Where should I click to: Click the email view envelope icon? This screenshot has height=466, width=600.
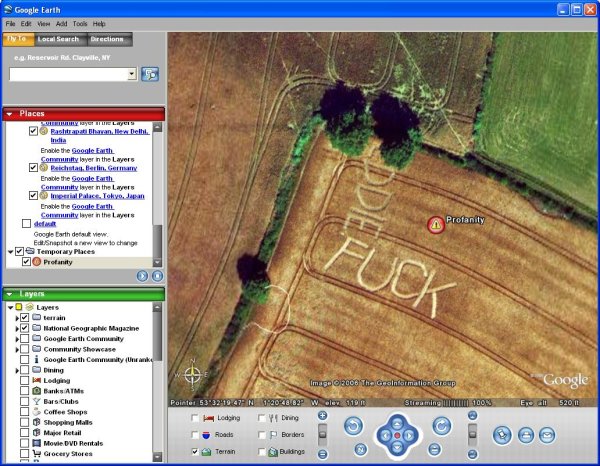[546, 435]
